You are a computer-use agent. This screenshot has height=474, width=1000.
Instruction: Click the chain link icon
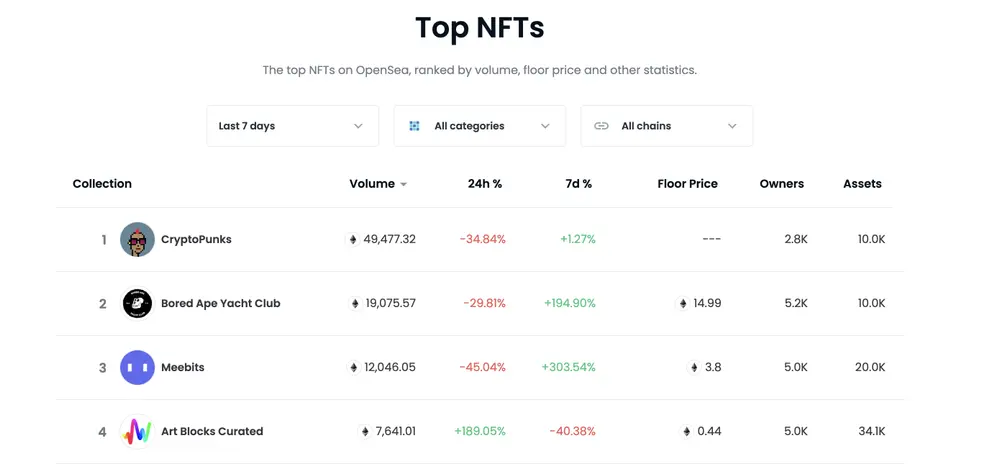(601, 126)
